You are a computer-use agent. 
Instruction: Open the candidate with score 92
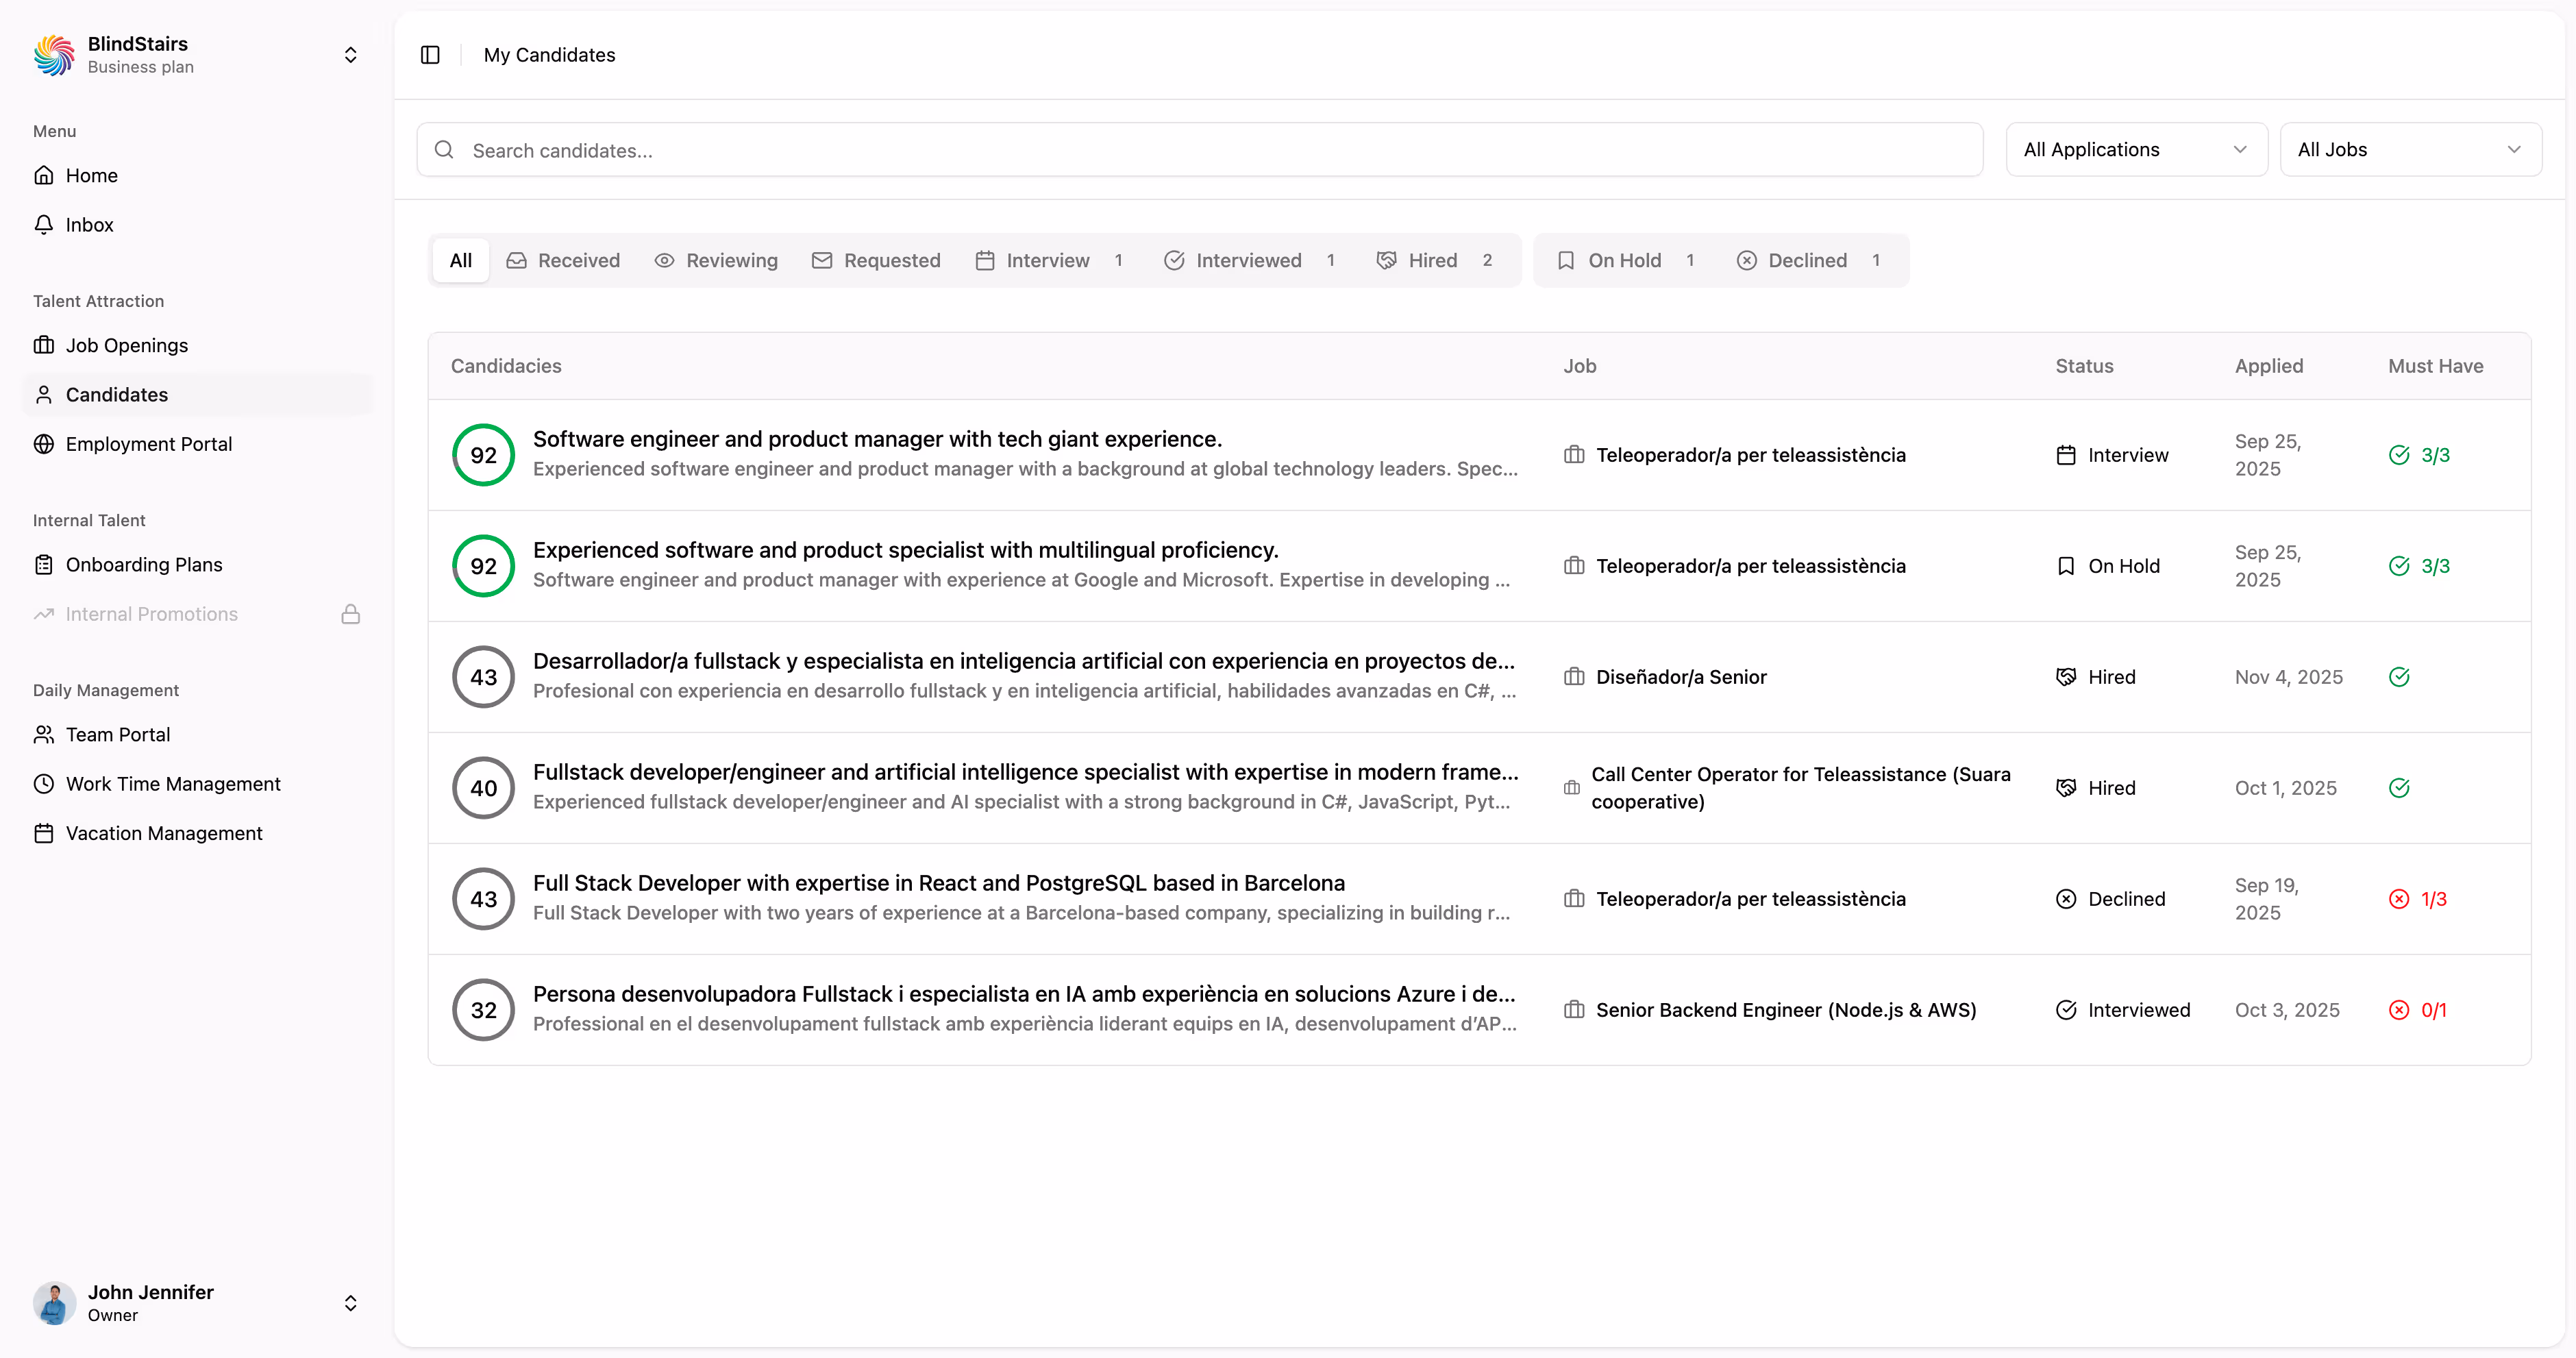click(877, 438)
